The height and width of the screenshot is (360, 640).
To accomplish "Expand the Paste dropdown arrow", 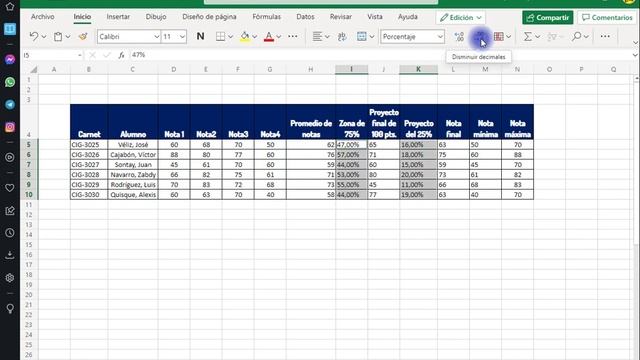I will pyautogui.click(x=68, y=37).
